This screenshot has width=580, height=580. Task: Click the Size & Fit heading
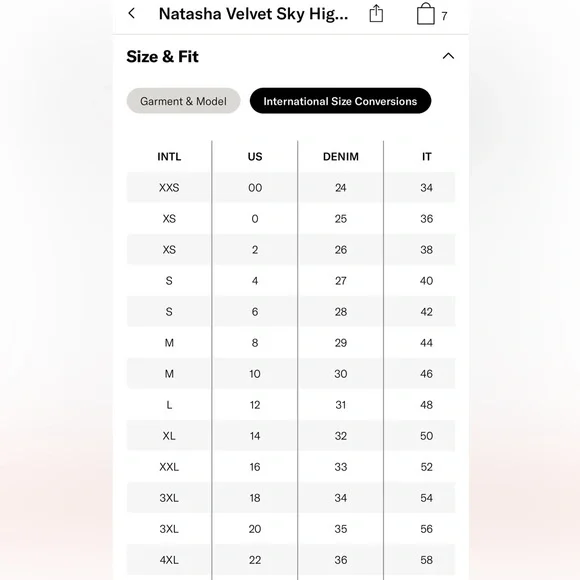[162, 57]
